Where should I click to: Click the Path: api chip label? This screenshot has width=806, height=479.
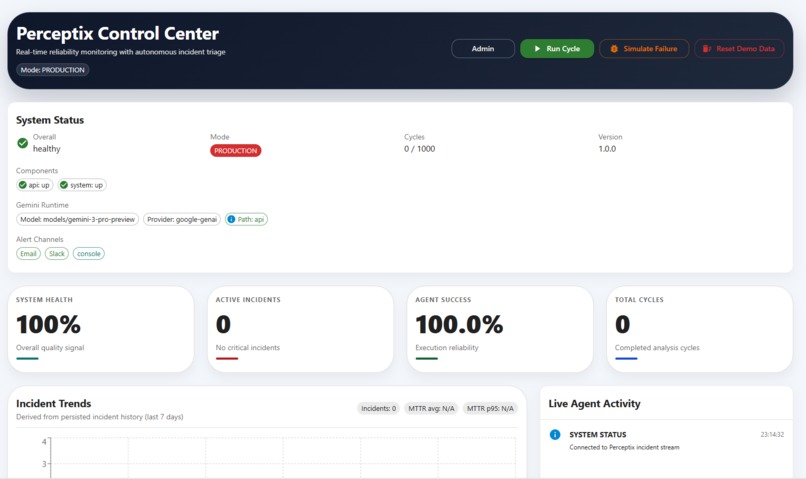(x=250, y=219)
